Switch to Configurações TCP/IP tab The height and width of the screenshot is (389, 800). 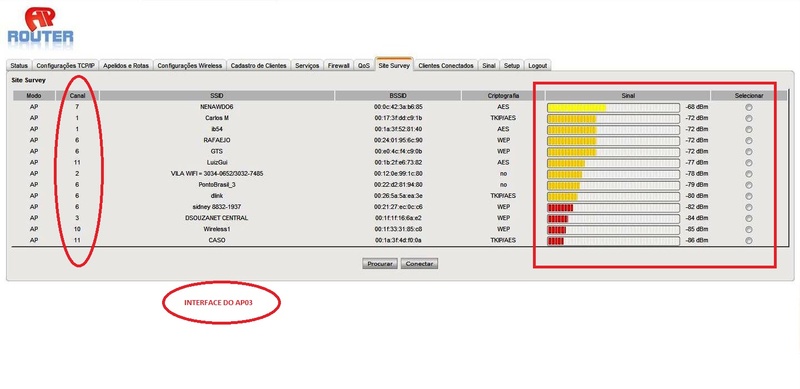[65, 66]
